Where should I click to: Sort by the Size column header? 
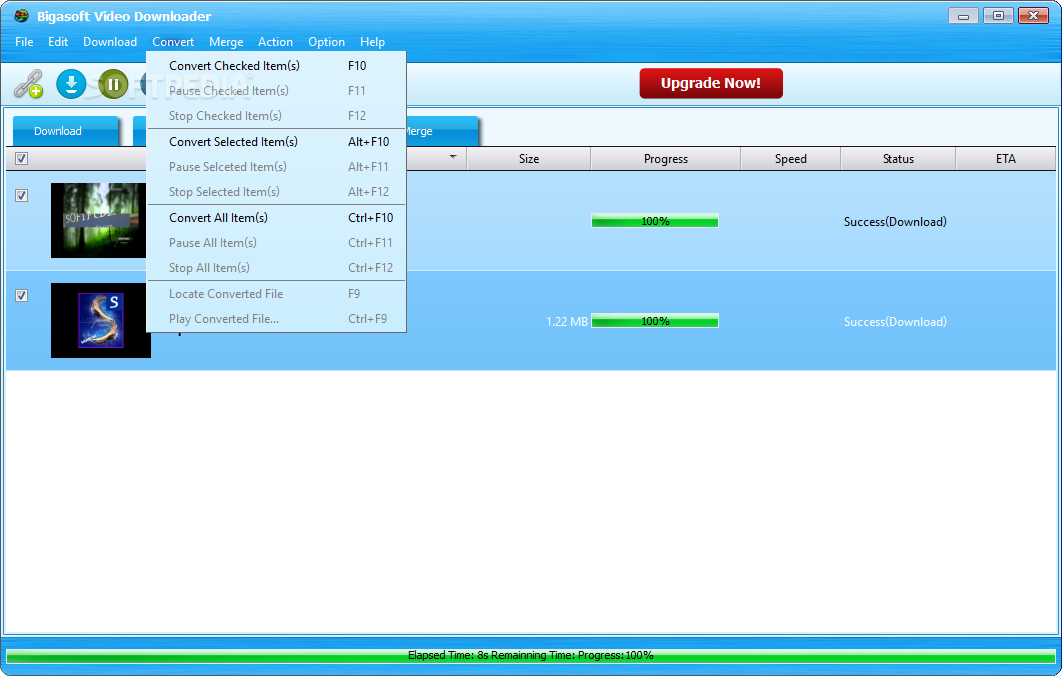[x=529, y=159]
